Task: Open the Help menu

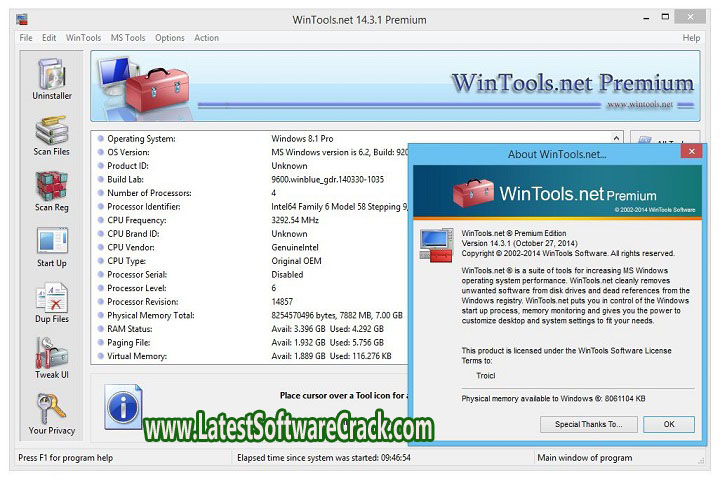Action: [x=691, y=38]
